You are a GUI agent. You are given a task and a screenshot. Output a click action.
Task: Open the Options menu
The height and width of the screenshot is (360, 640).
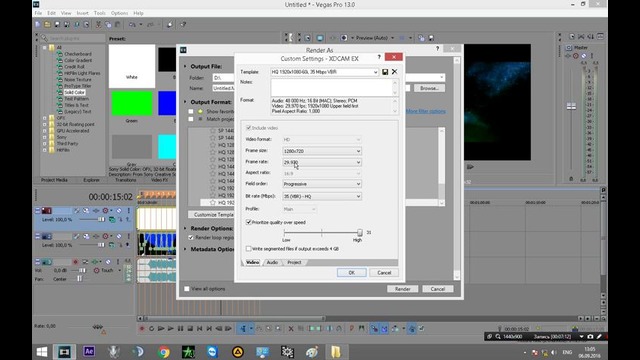click(x=119, y=13)
